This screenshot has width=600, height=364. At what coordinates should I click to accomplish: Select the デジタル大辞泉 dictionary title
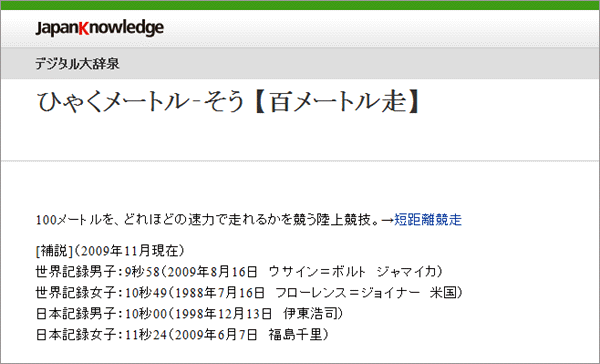[77, 64]
